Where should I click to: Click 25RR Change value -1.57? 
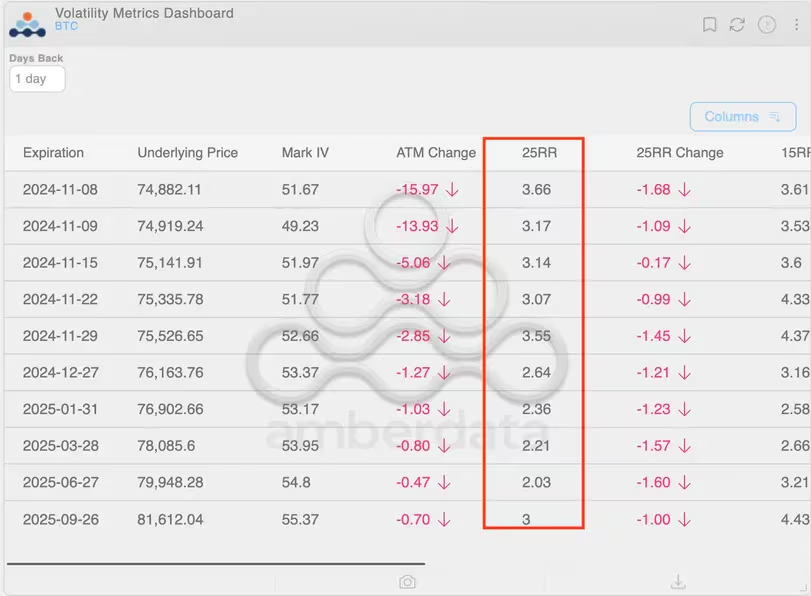coord(653,446)
